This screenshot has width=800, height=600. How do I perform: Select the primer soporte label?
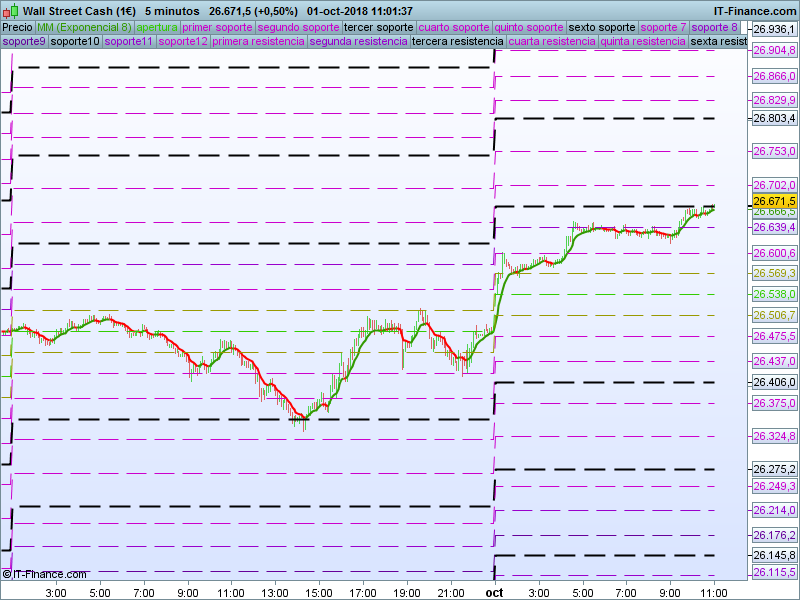coord(217,27)
